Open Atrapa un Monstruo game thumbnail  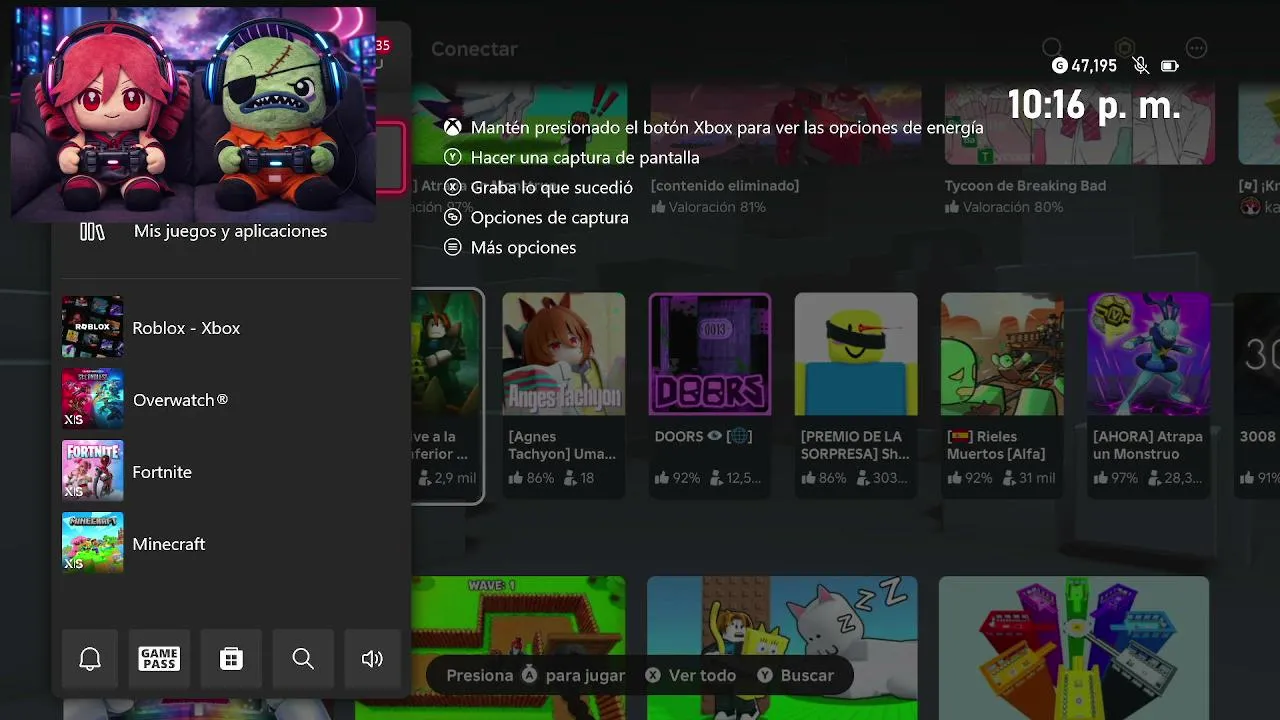tap(1148, 354)
